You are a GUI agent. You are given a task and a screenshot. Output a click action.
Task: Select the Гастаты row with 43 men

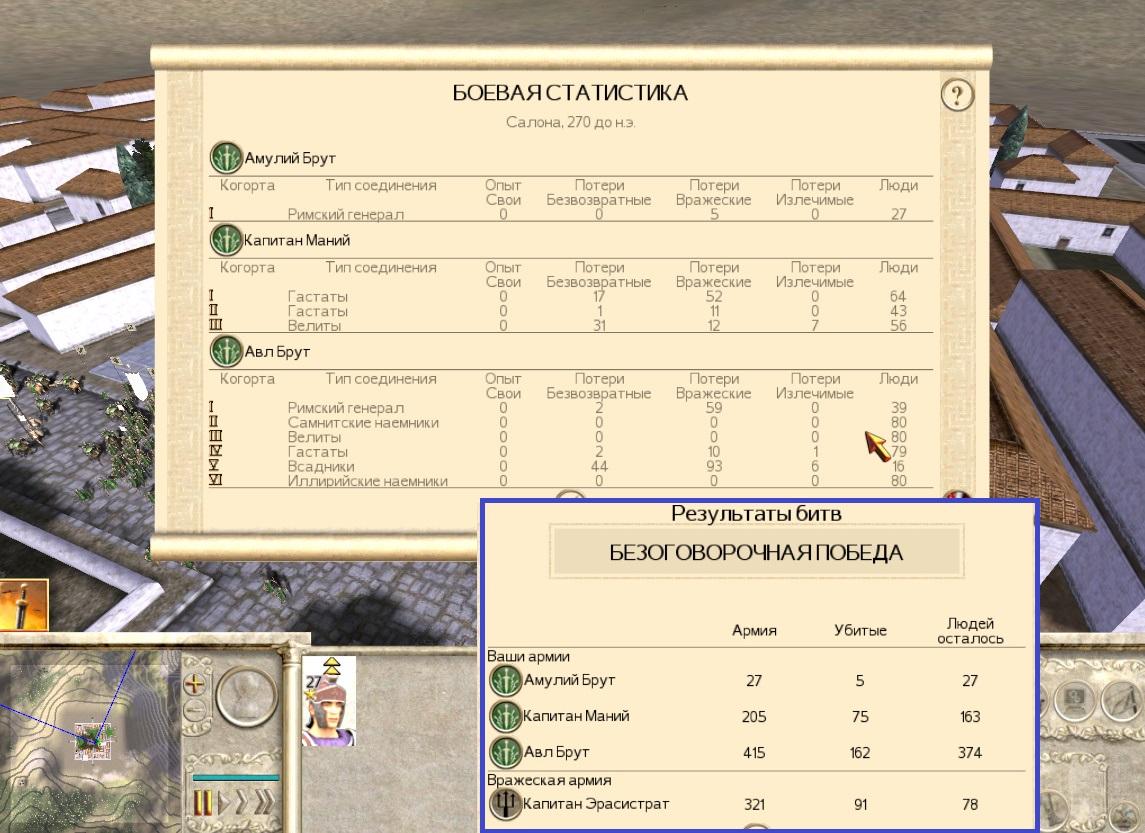pyautogui.click(x=570, y=311)
